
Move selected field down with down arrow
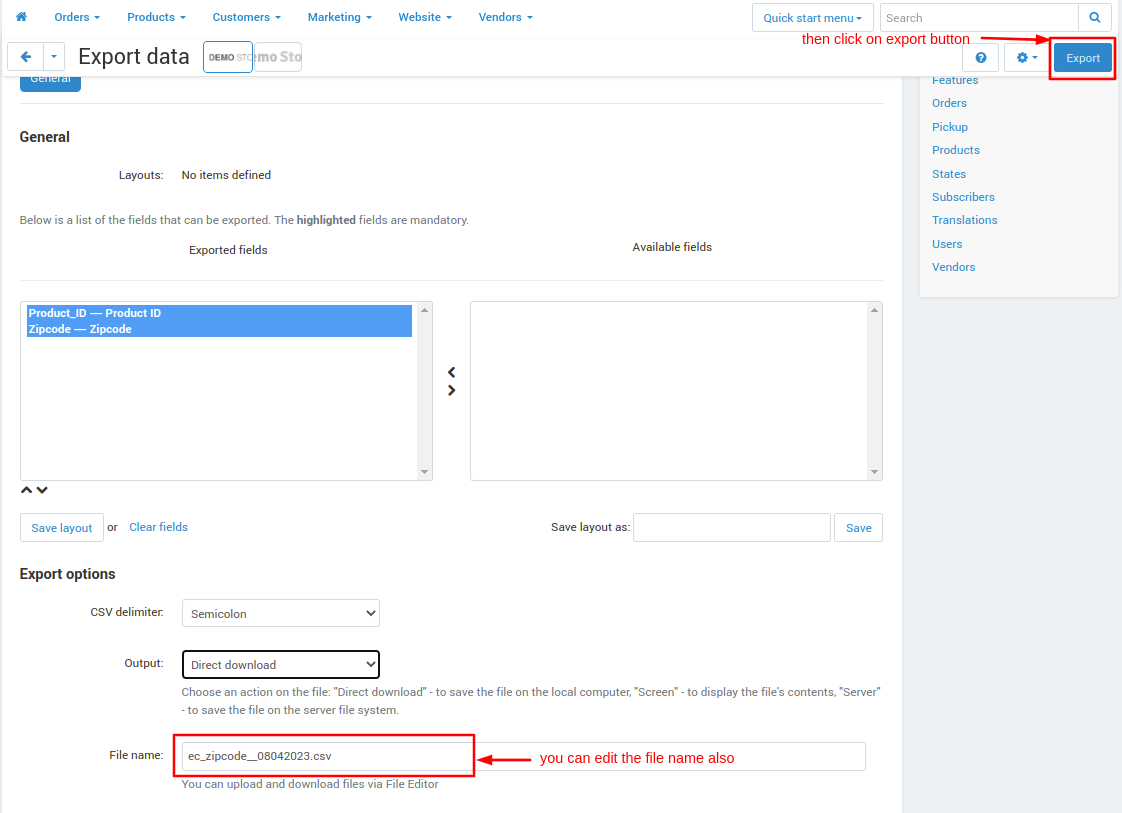(42, 490)
